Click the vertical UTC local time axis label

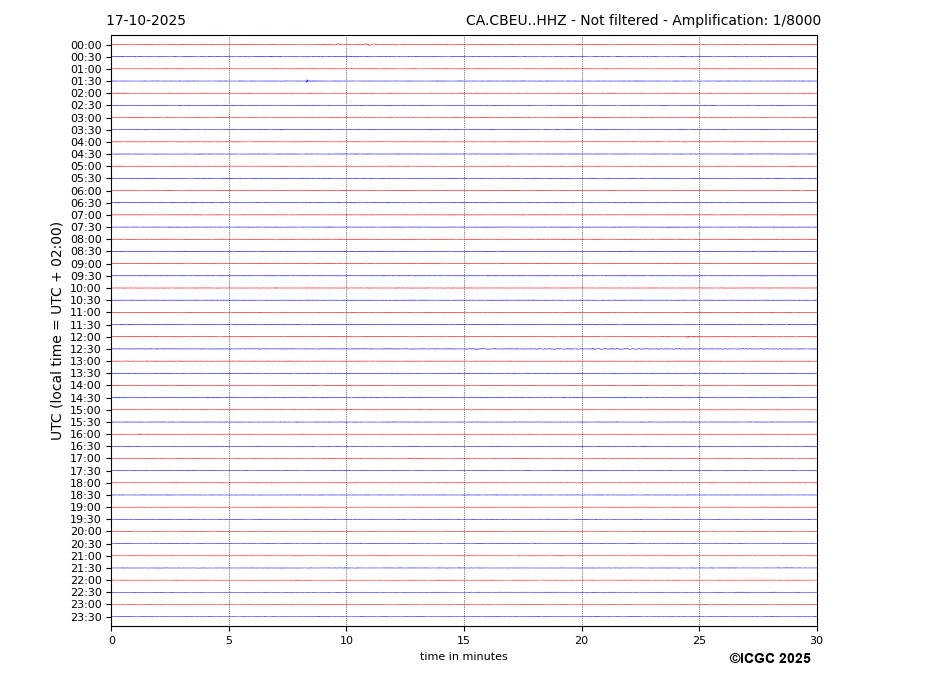point(58,331)
